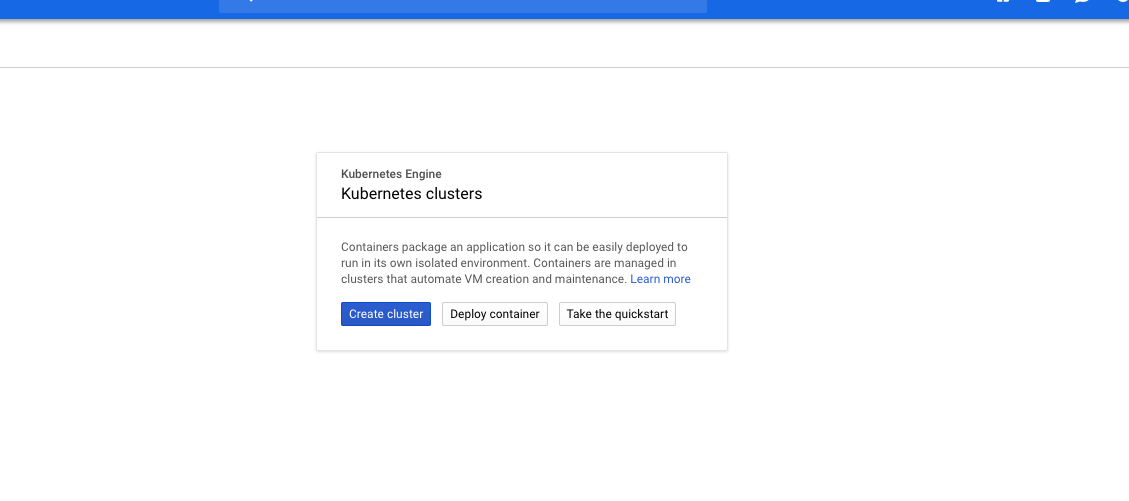The image size is (1129, 501).
Task: Click the gift icon in top header
Action: coord(1003,2)
